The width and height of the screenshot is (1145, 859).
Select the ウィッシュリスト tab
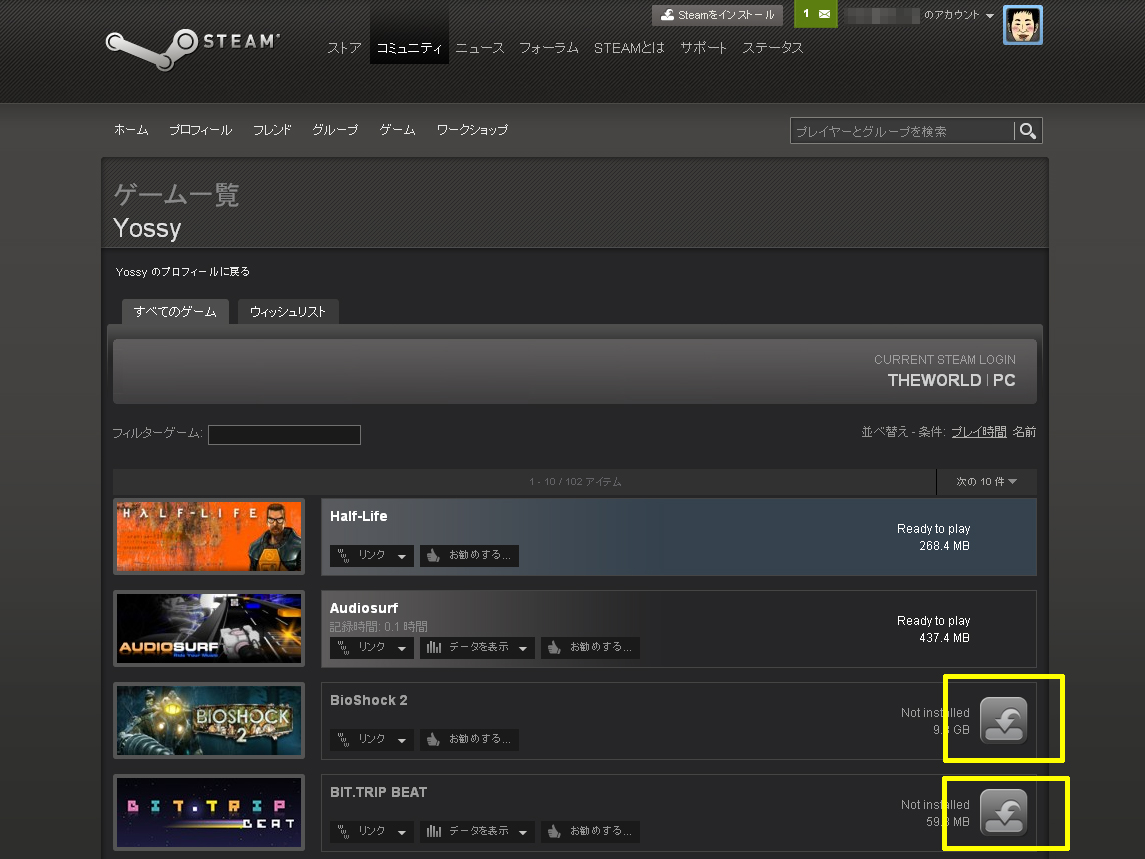(288, 312)
